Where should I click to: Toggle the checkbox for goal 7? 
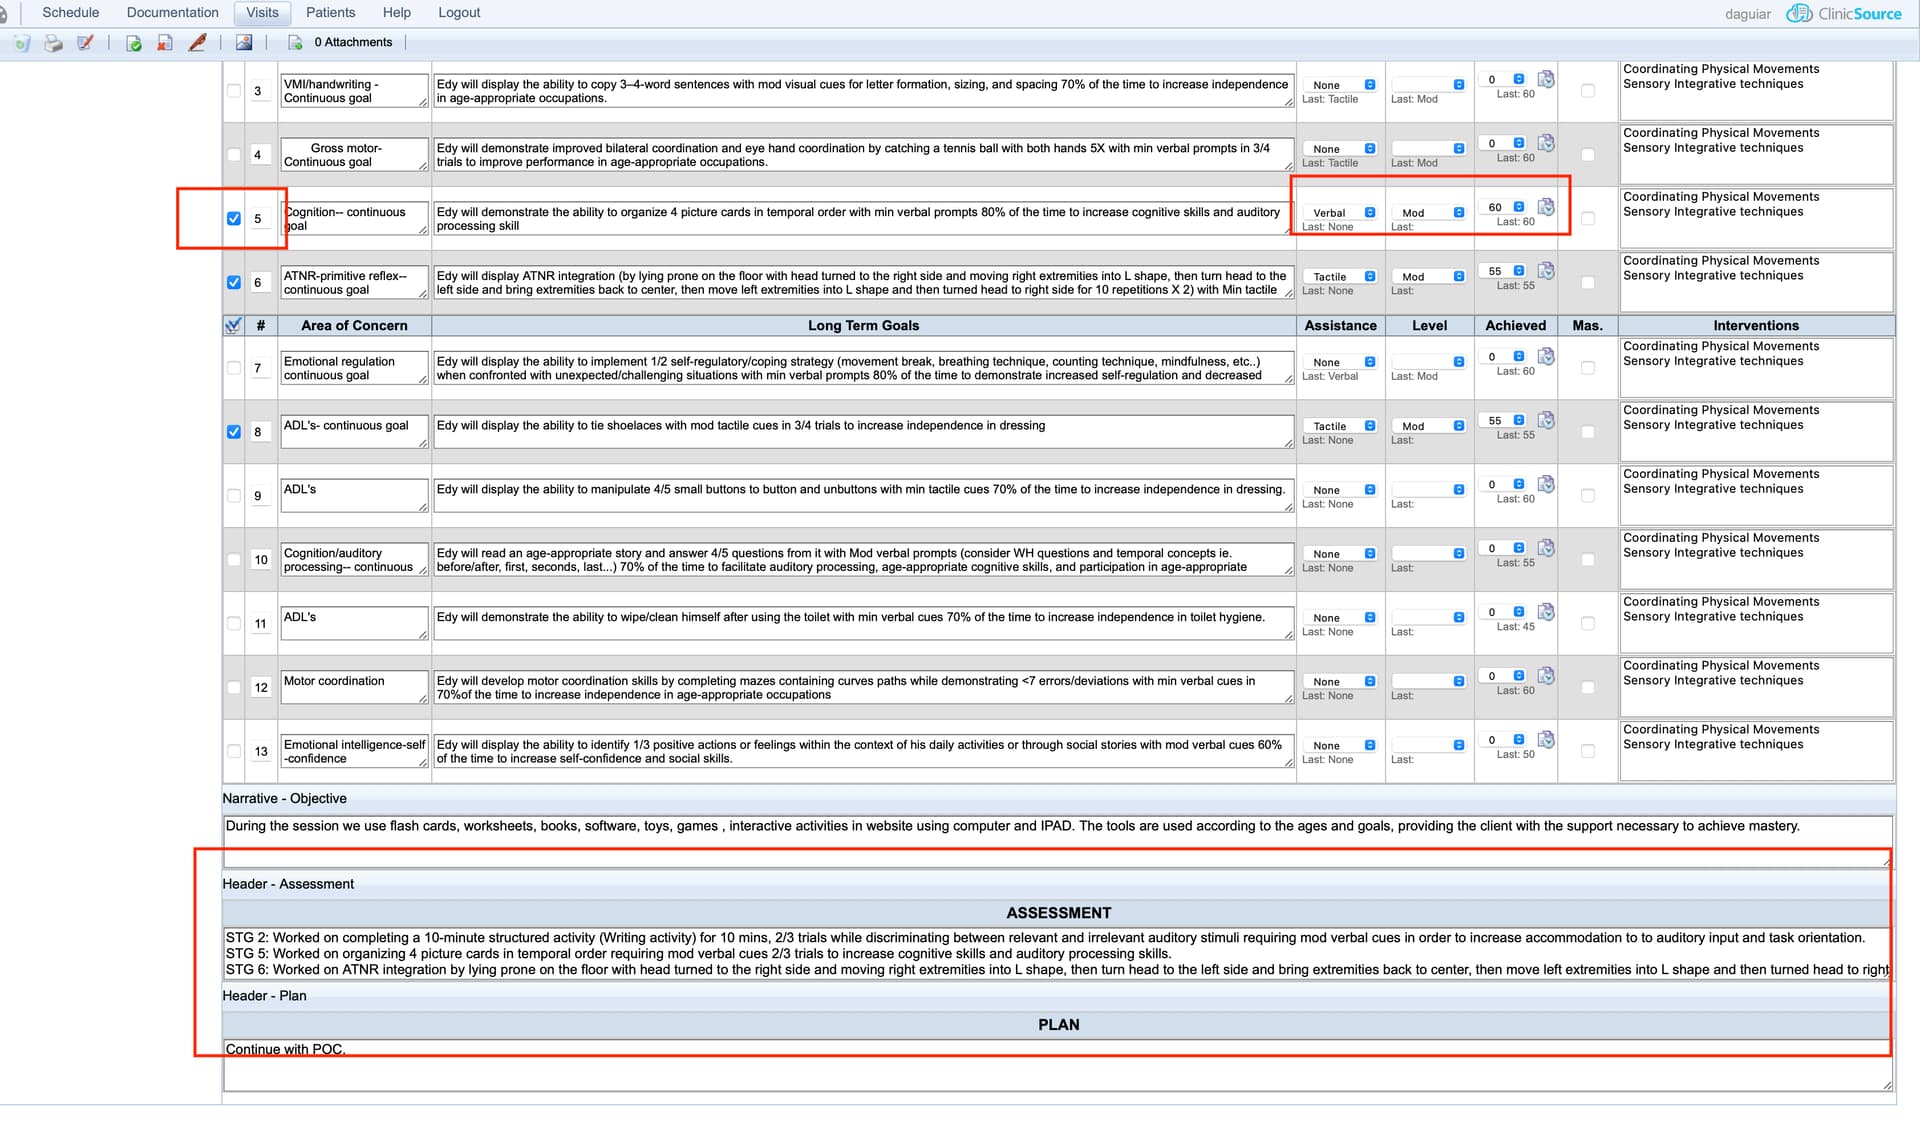[x=234, y=368]
